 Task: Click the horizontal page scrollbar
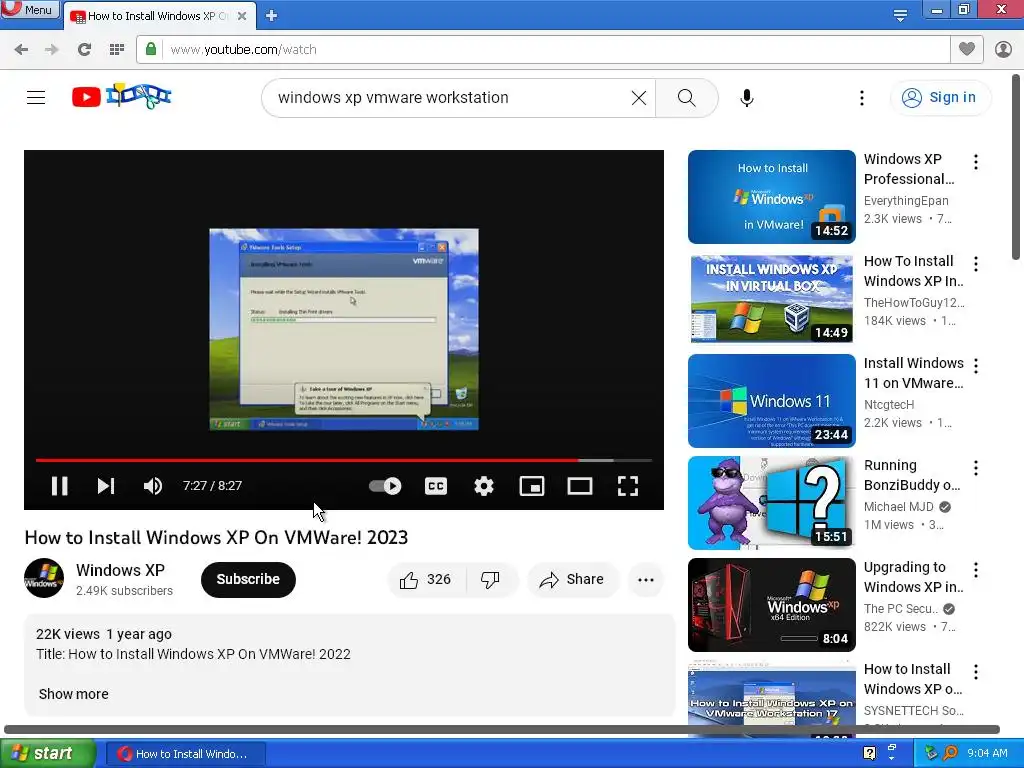[x=502, y=729]
